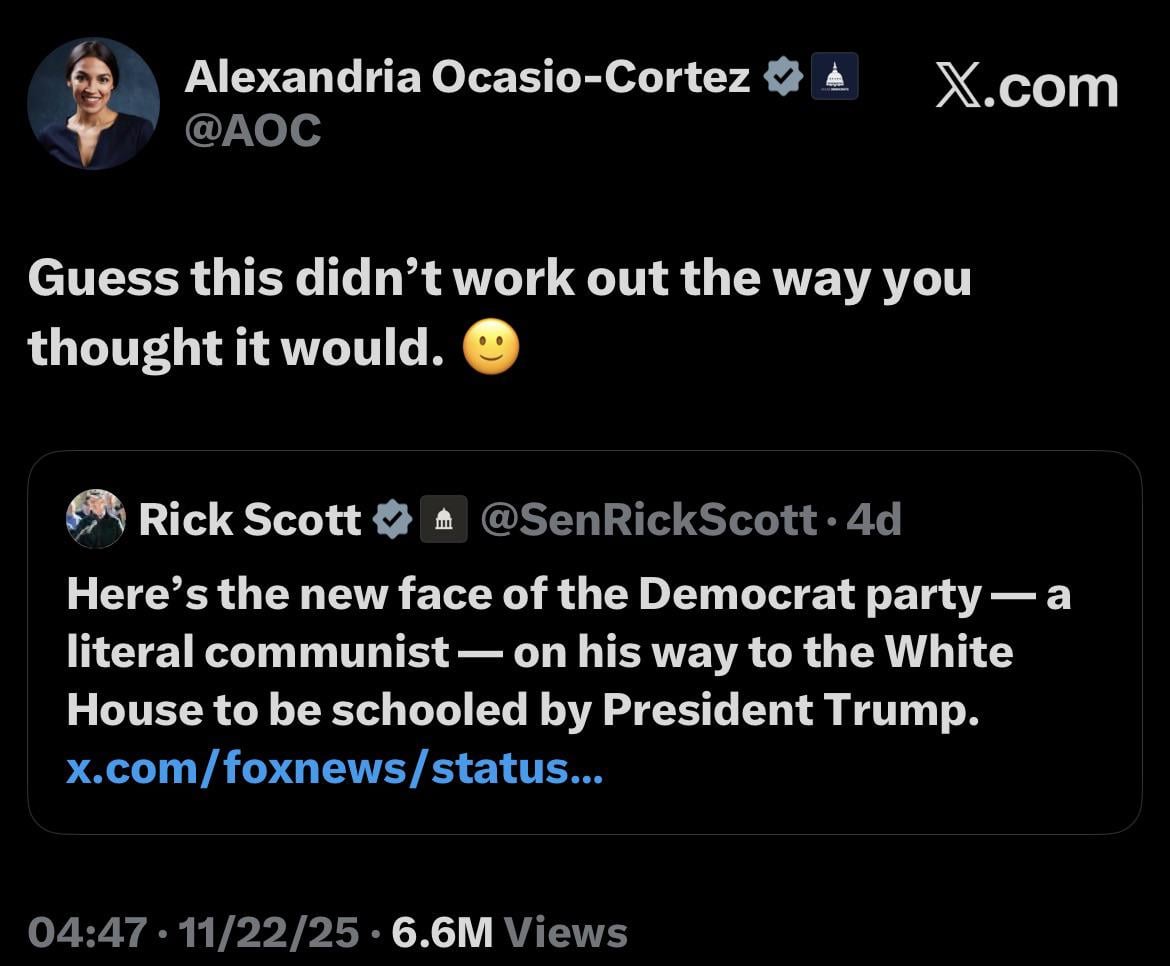Open Rick Scott's small avatar

click(95, 519)
